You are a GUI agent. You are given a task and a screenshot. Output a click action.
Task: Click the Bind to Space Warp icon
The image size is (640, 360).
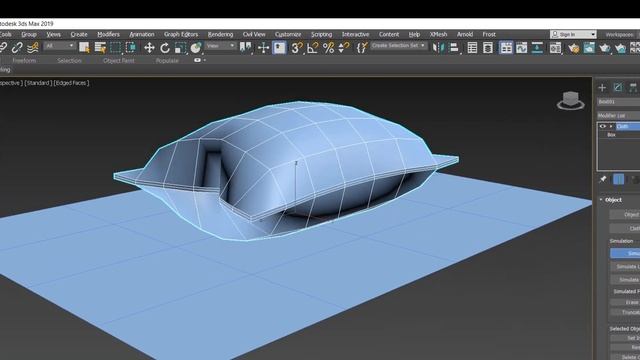tap(32, 48)
